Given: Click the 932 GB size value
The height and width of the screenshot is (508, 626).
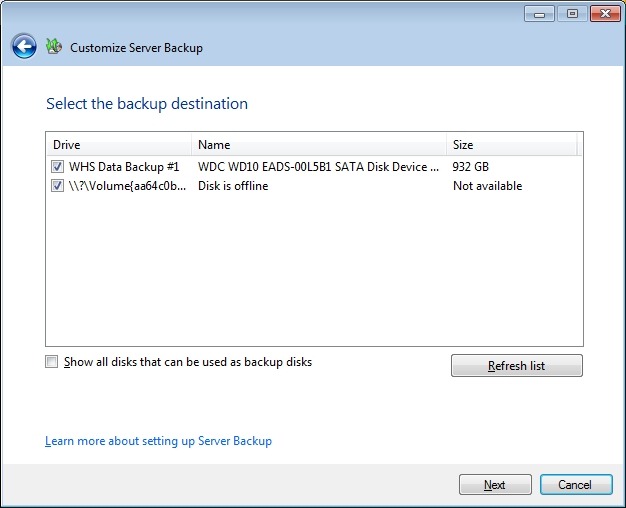Looking at the screenshot, I should [471, 167].
